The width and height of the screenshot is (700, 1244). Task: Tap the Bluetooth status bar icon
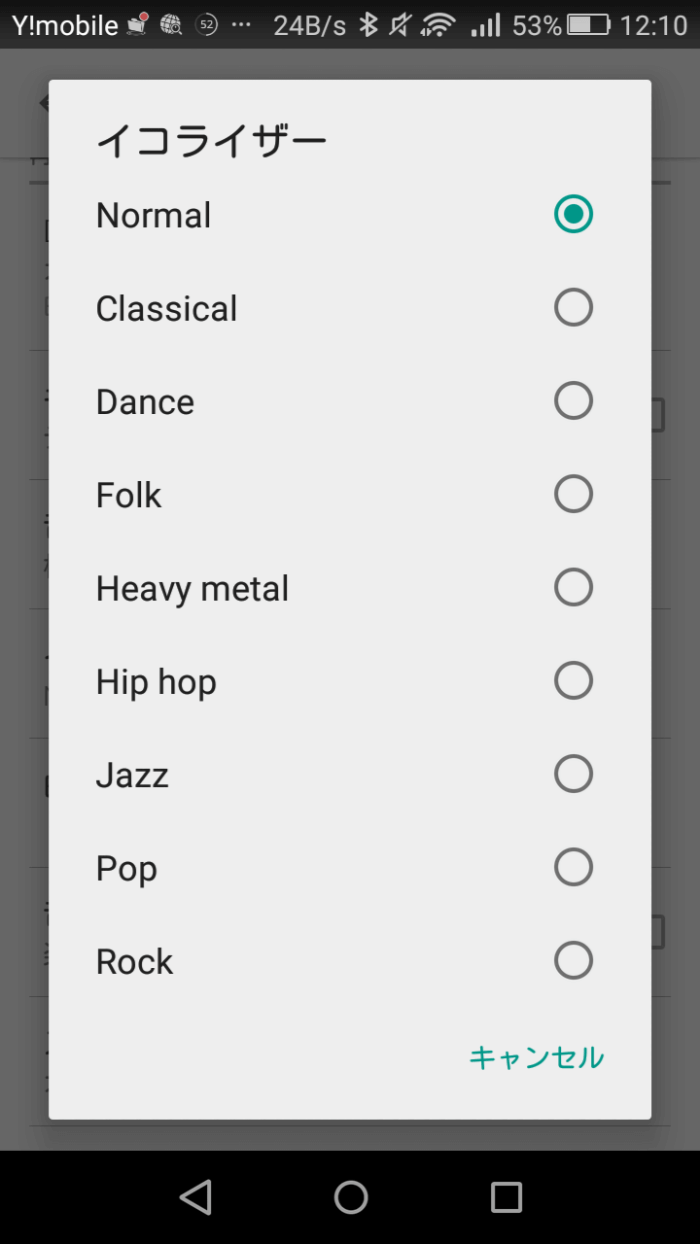(369, 25)
